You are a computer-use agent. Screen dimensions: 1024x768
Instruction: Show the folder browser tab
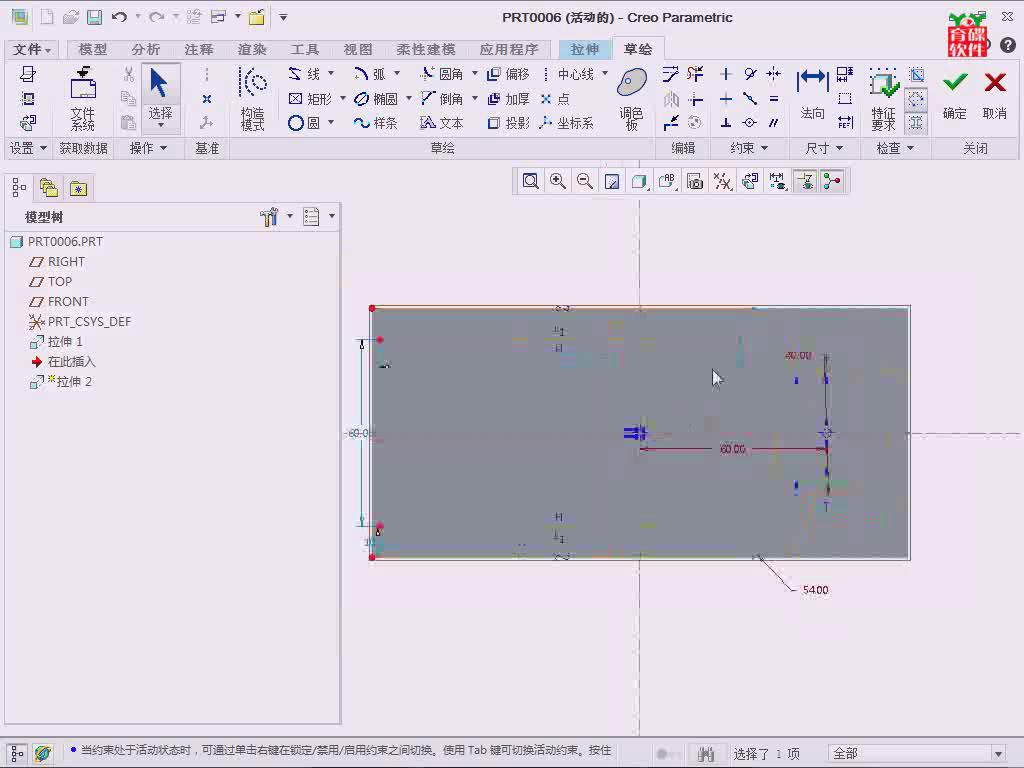pyautogui.click(x=48, y=189)
